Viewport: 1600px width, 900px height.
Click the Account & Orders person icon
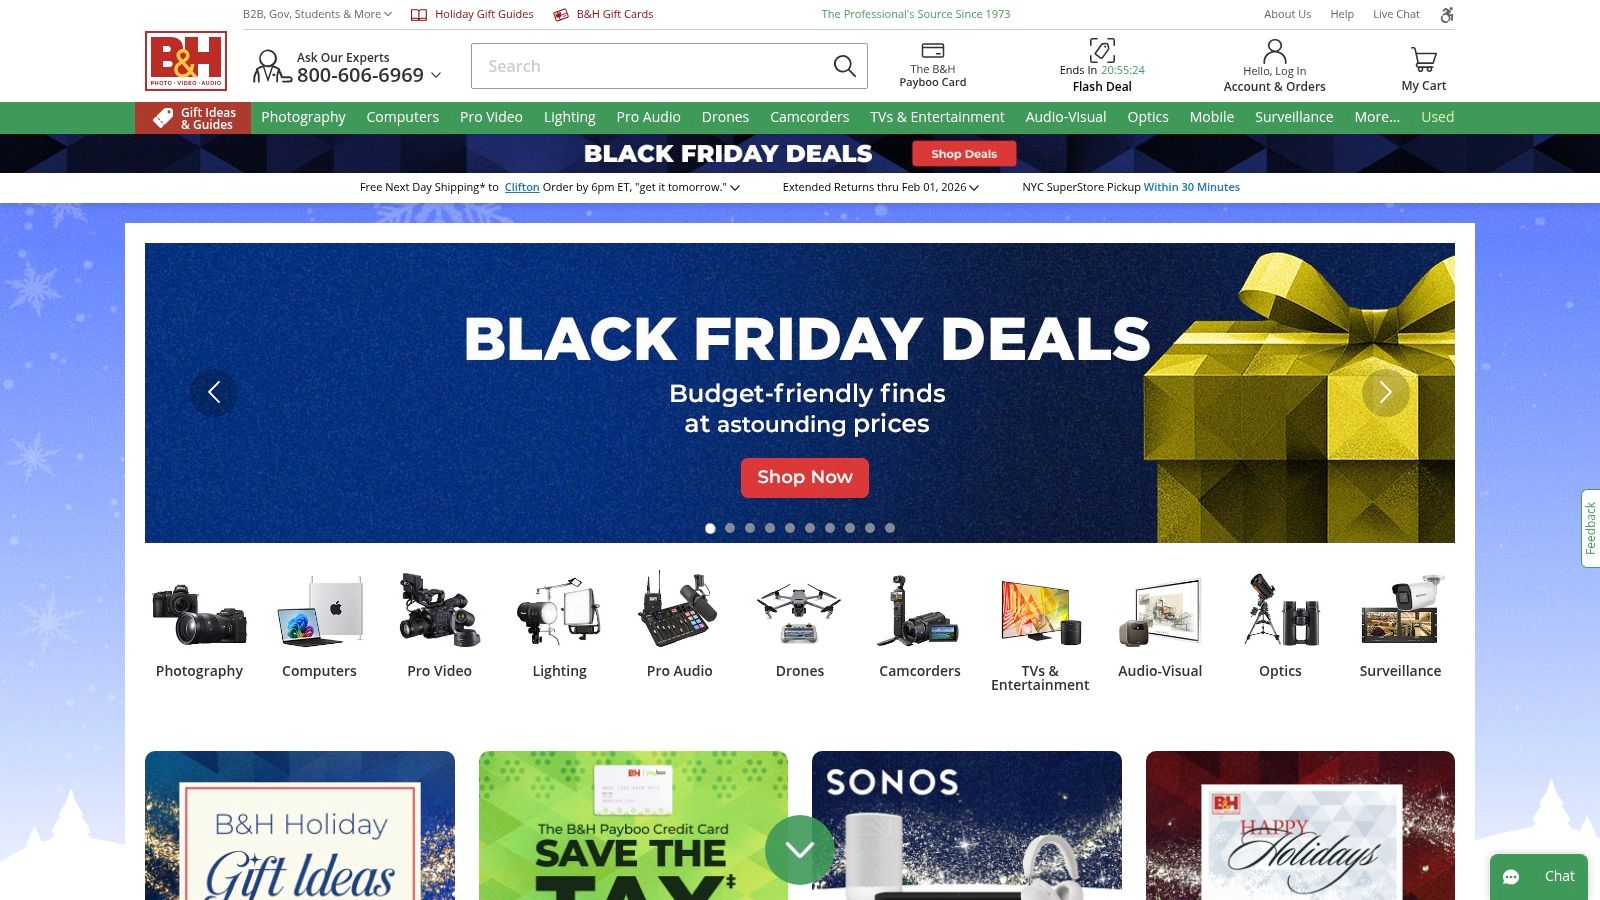coord(1275,51)
